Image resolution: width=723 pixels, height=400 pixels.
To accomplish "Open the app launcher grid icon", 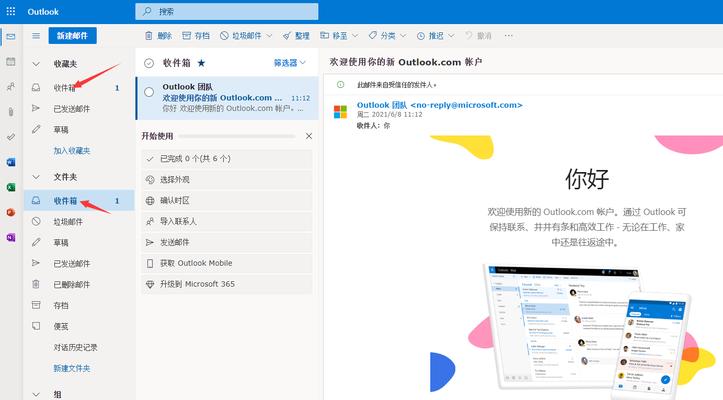I will click(11, 12).
